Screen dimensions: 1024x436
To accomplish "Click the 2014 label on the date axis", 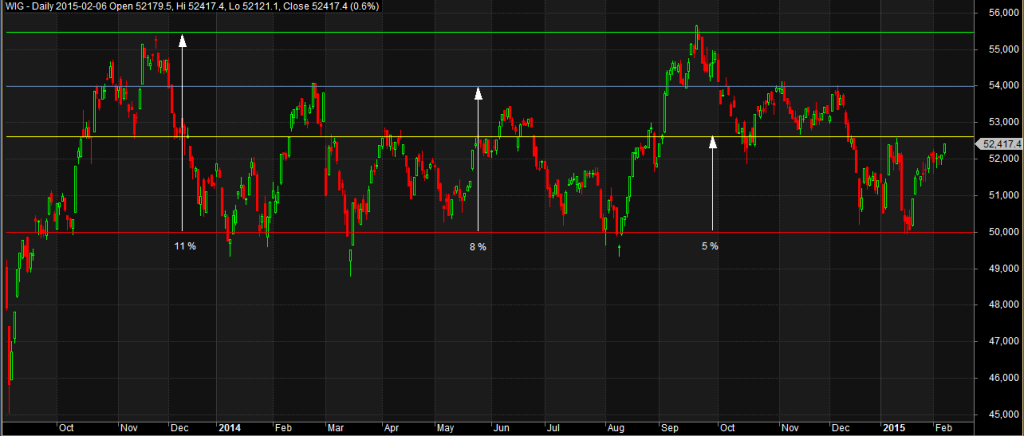I will click(x=229, y=427).
